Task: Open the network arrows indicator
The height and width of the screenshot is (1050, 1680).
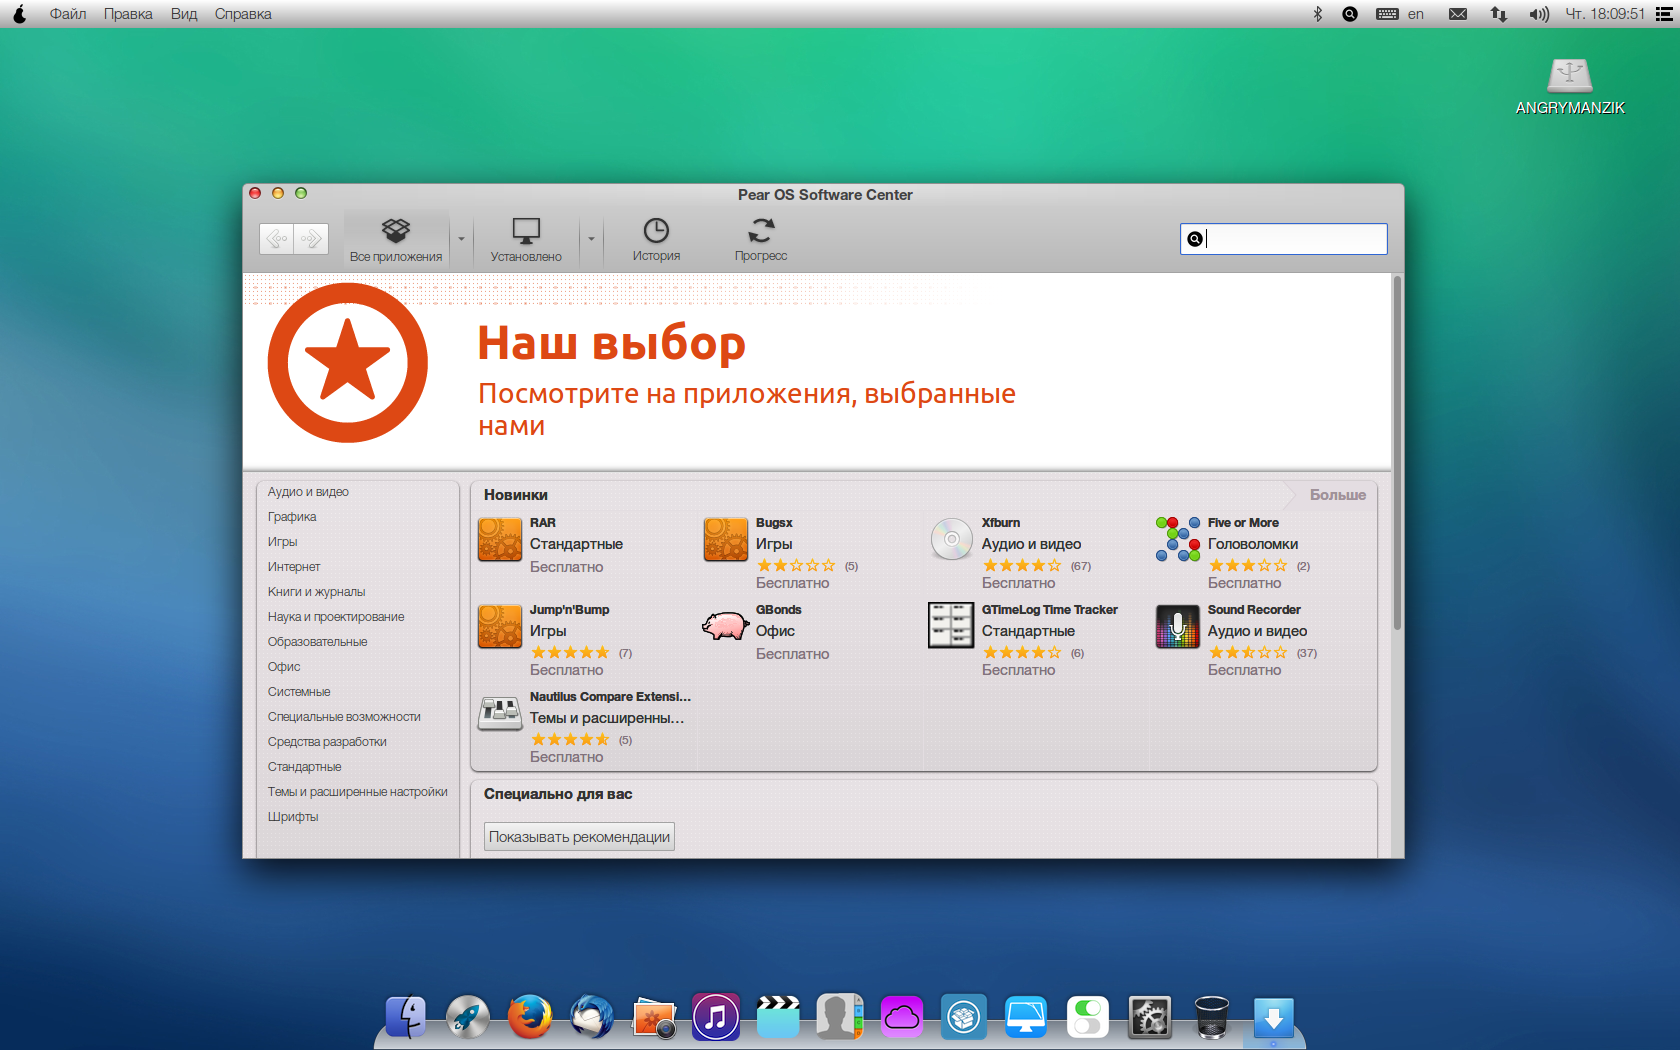Action: [1499, 14]
